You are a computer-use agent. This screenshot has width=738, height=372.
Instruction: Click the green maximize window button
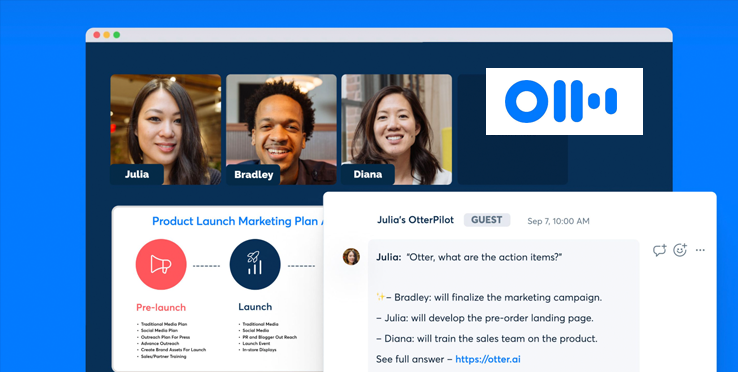click(x=117, y=35)
